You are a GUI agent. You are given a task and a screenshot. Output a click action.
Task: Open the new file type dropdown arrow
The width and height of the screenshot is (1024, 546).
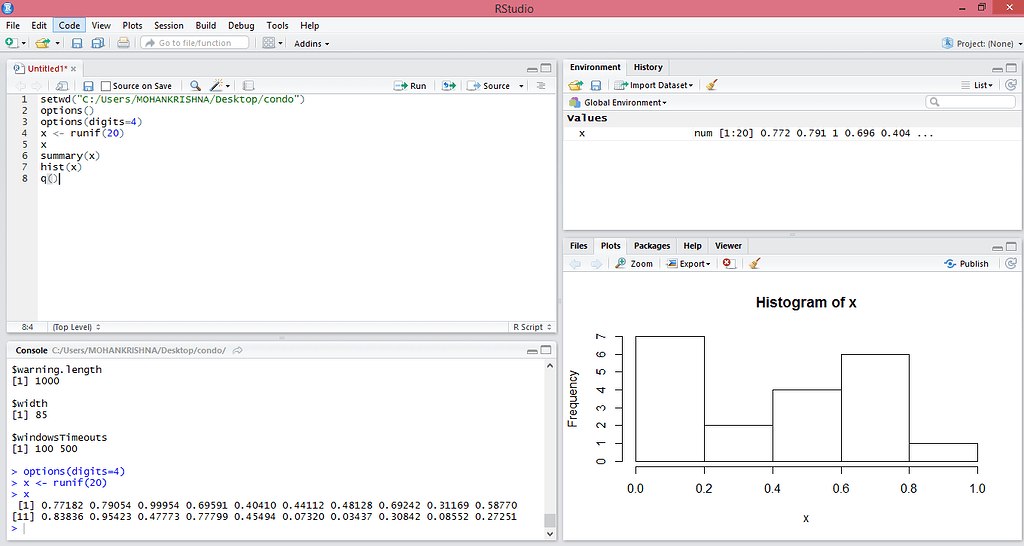(24, 43)
